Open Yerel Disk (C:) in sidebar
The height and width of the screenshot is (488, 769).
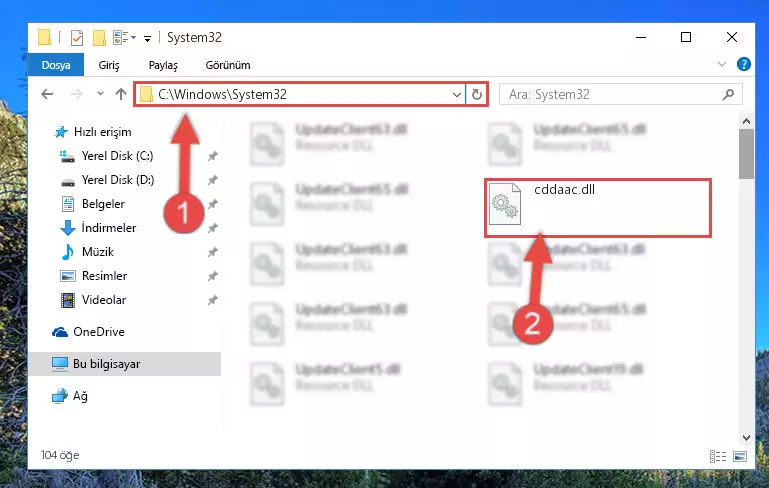(x=117, y=155)
